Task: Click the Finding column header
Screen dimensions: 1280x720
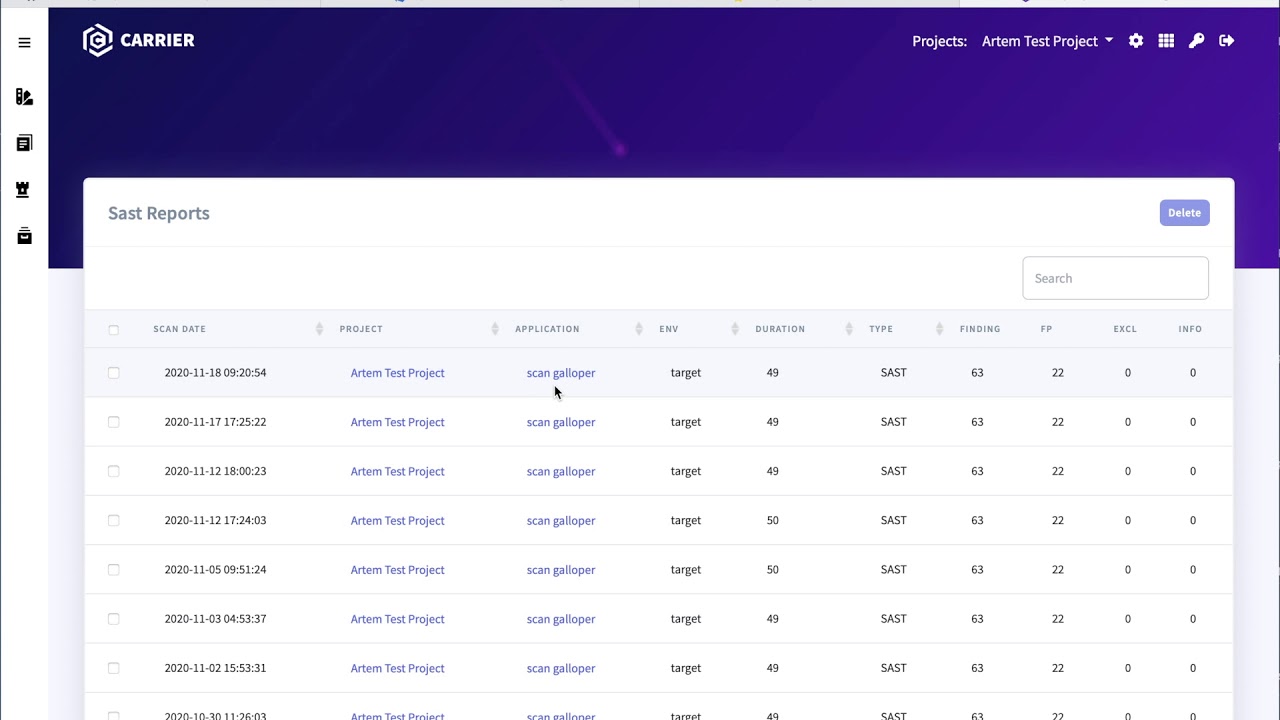Action: 980,329
